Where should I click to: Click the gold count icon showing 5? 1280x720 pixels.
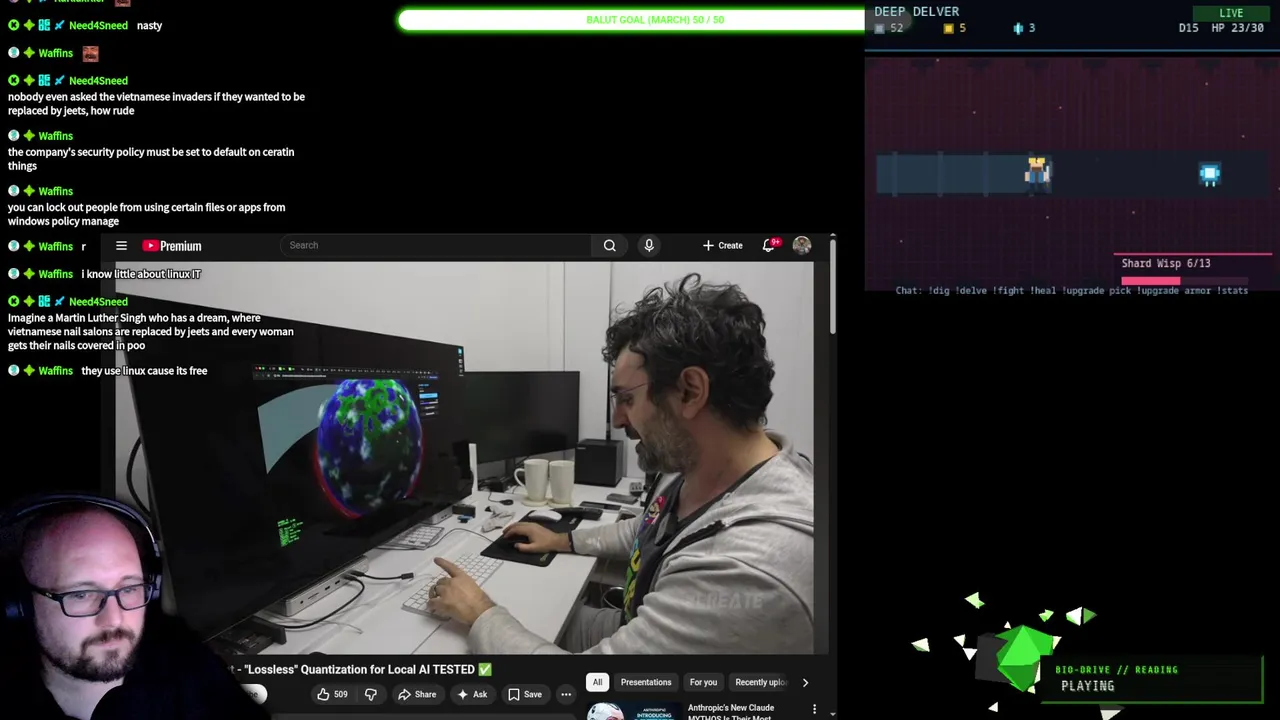tap(948, 28)
